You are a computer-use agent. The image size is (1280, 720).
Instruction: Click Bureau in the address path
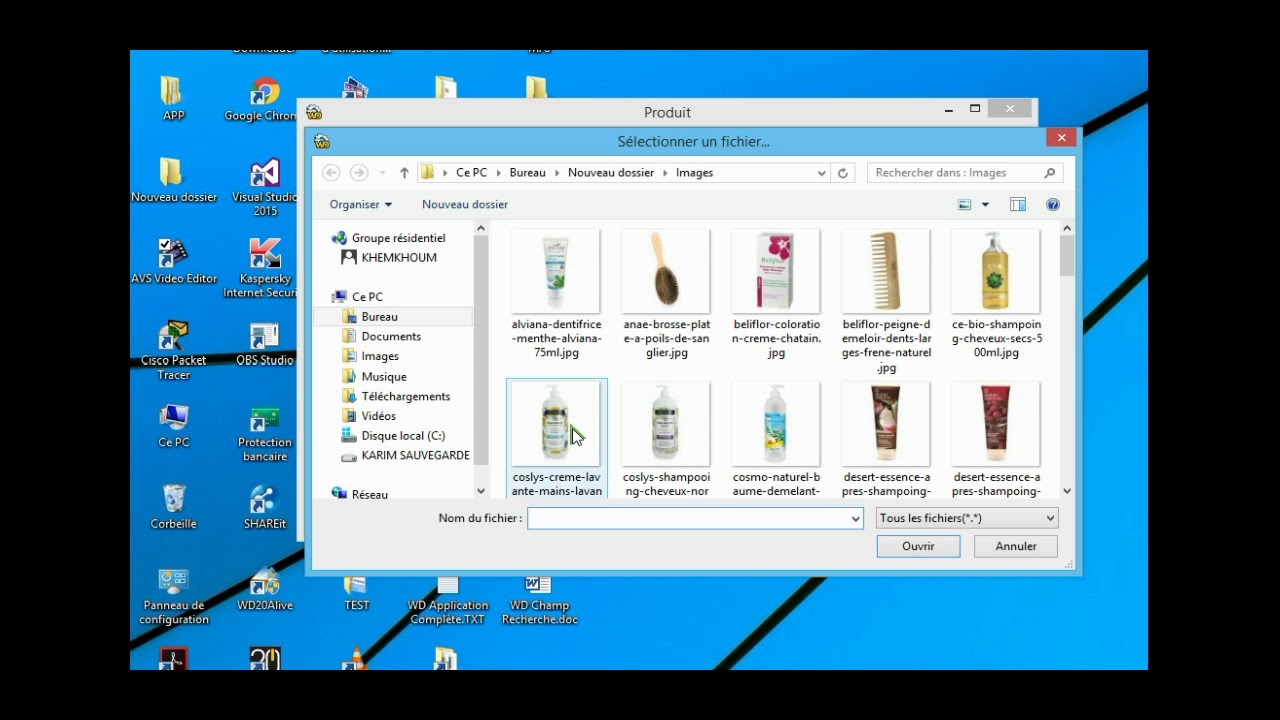click(x=527, y=173)
